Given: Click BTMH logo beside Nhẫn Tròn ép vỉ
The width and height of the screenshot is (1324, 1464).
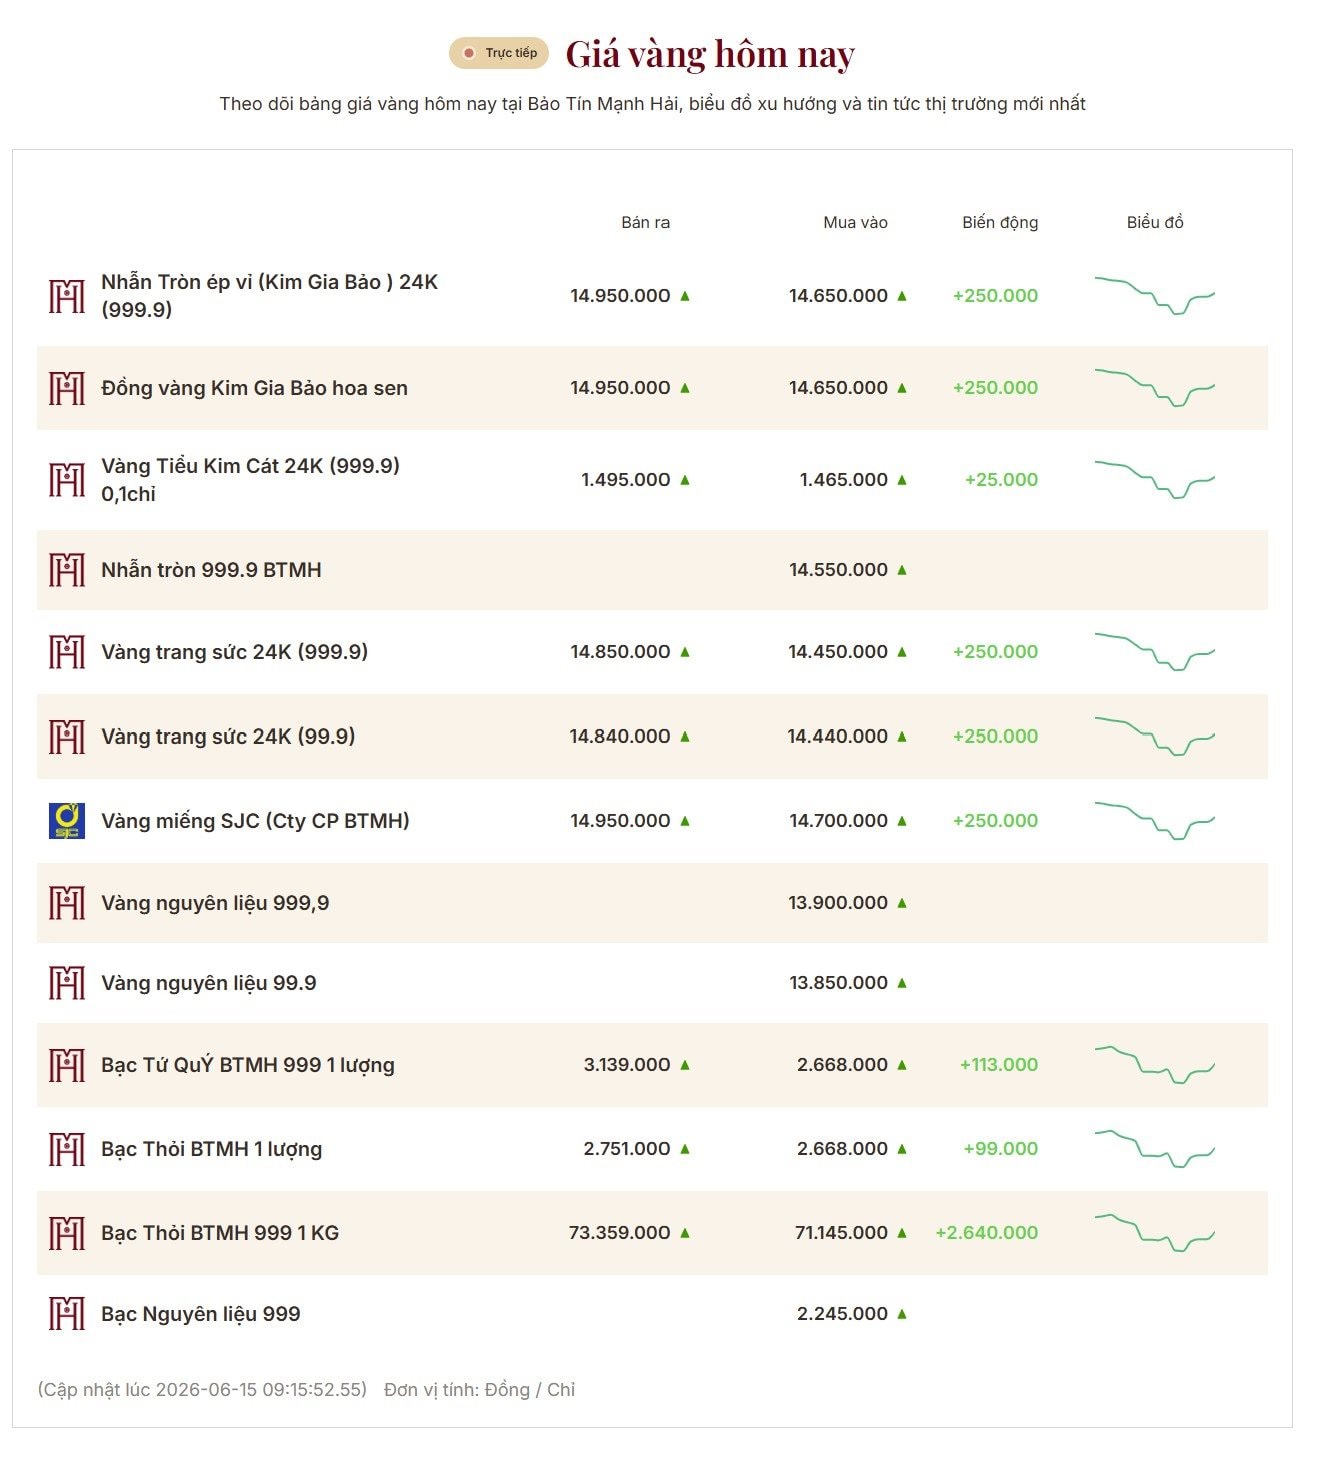Looking at the screenshot, I should (67, 296).
